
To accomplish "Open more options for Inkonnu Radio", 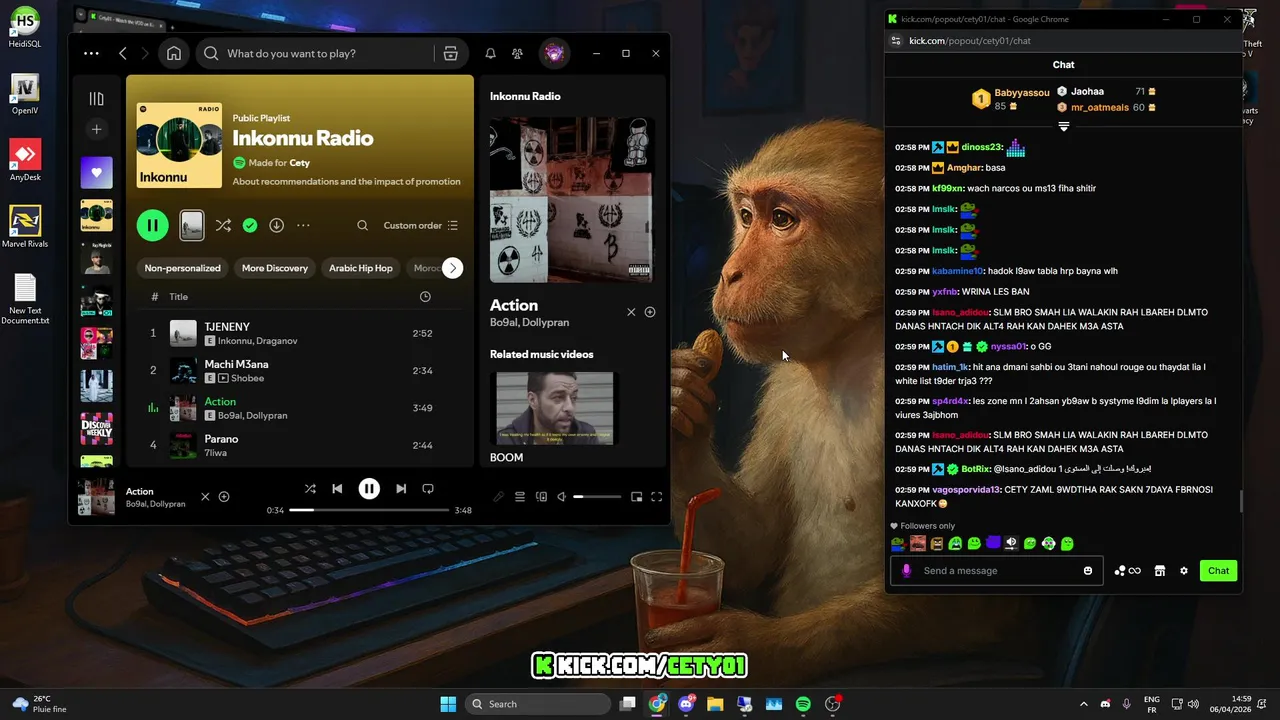I will [303, 225].
